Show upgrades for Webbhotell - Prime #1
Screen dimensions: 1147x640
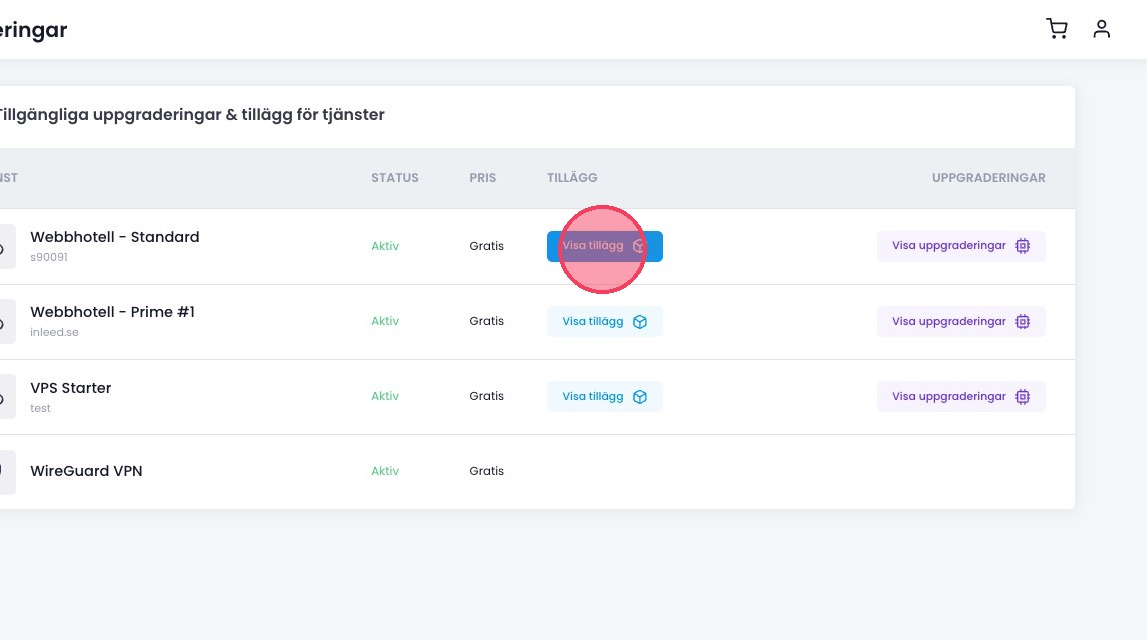960,321
